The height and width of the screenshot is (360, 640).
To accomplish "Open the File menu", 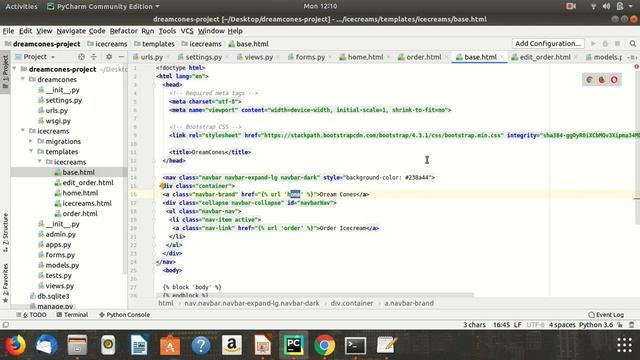I will coord(8,31).
